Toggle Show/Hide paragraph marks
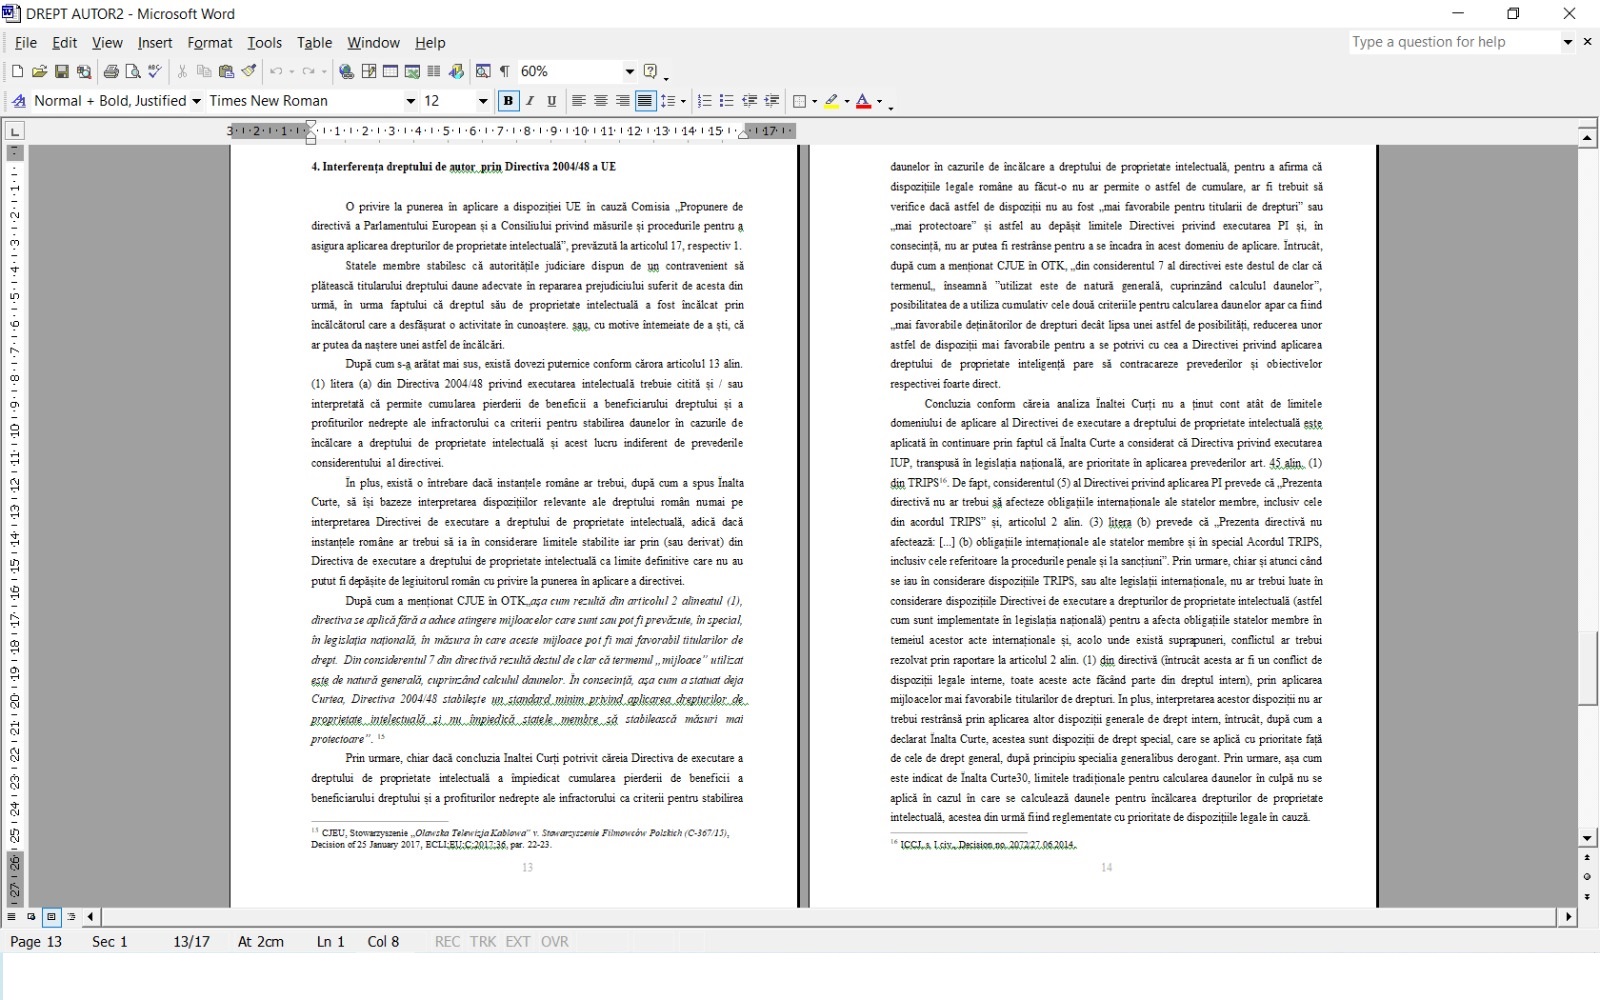Screen dimensions: 1600x1000 pos(505,72)
